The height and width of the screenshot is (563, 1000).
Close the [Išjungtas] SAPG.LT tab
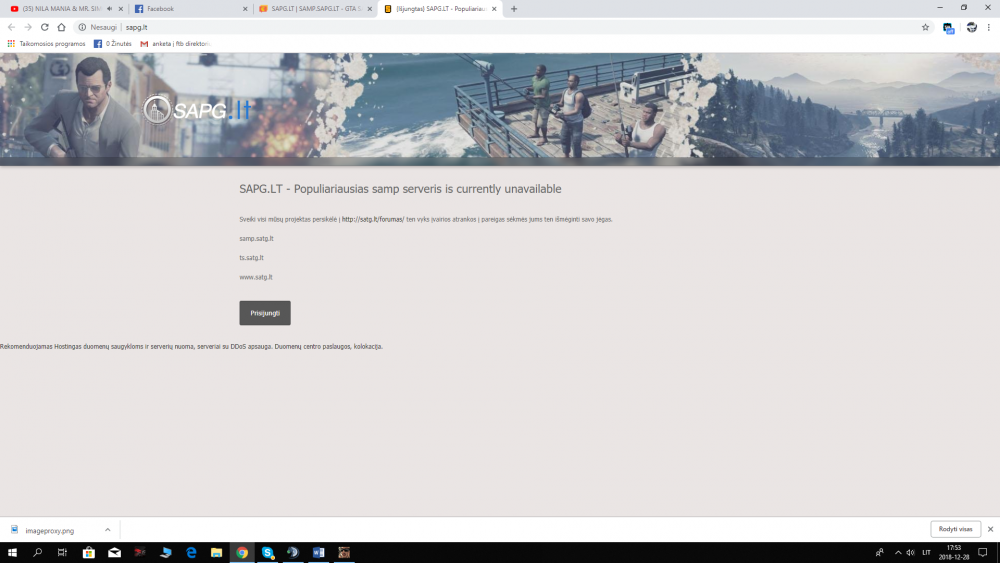pyautogui.click(x=494, y=9)
